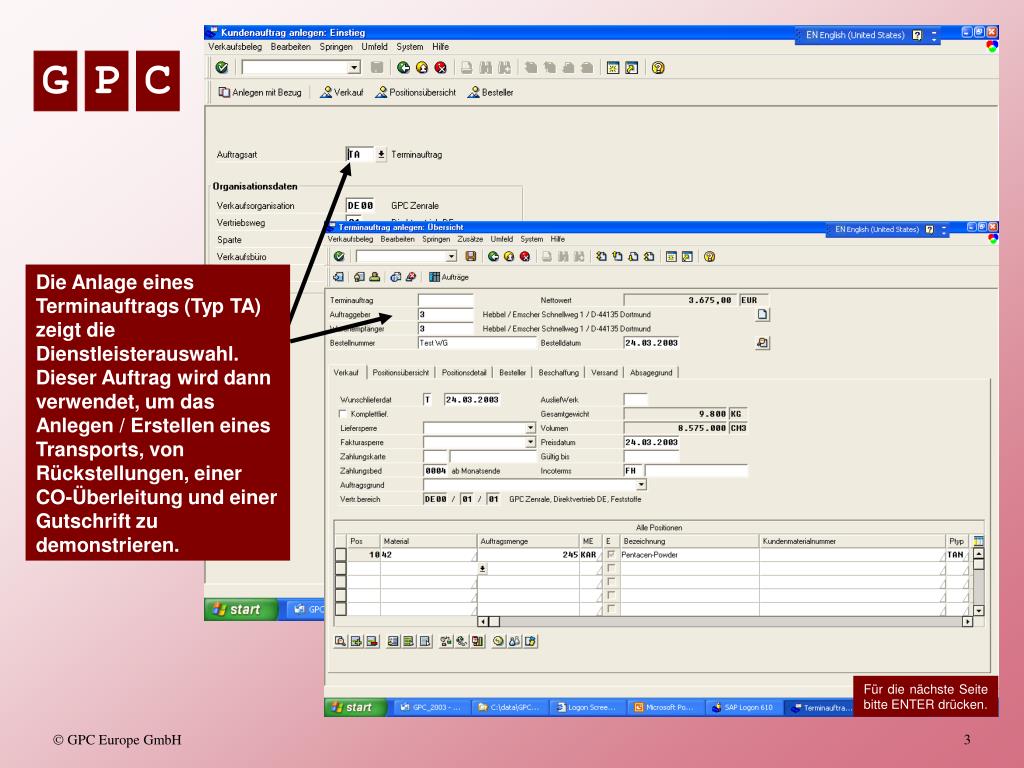Click last page icon in Terminauftrag toolbar
The width and height of the screenshot is (1024, 768).
[649, 257]
